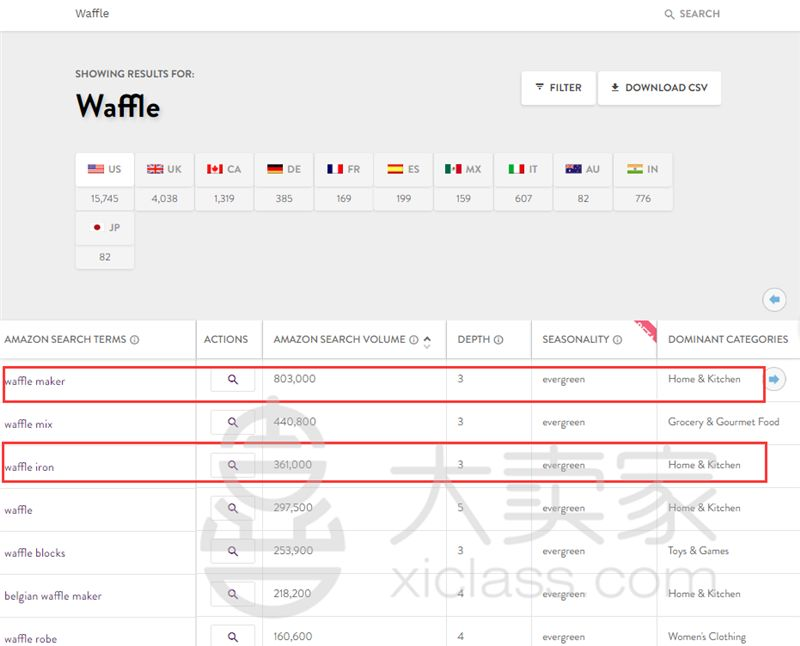Open the waffle iron search term
This screenshot has width=800, height=646.
point(29,467)
